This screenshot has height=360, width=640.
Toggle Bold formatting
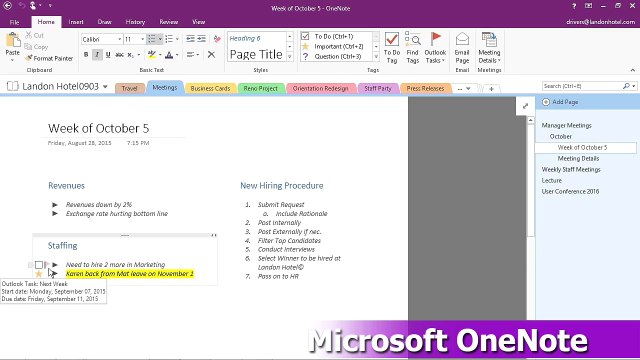click(x=86, y=55)
